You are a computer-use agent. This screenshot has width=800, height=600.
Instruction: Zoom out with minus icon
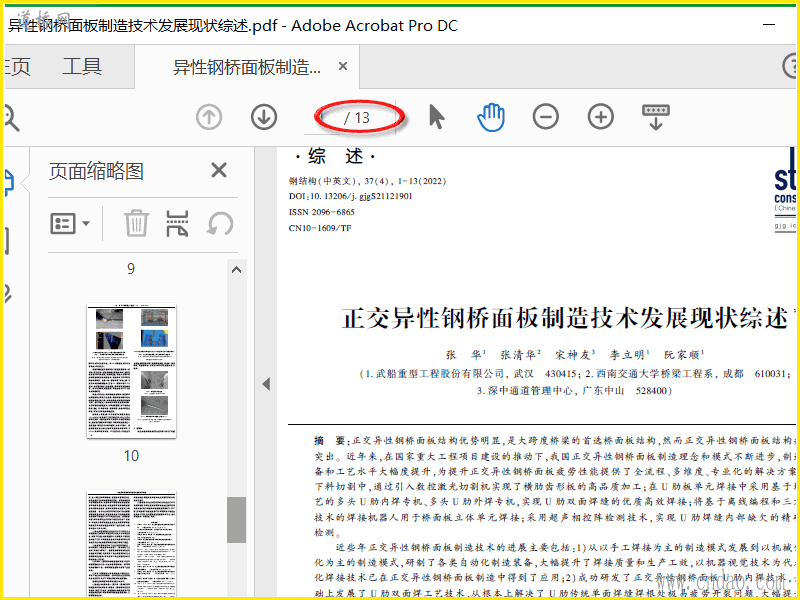point(546,117)
